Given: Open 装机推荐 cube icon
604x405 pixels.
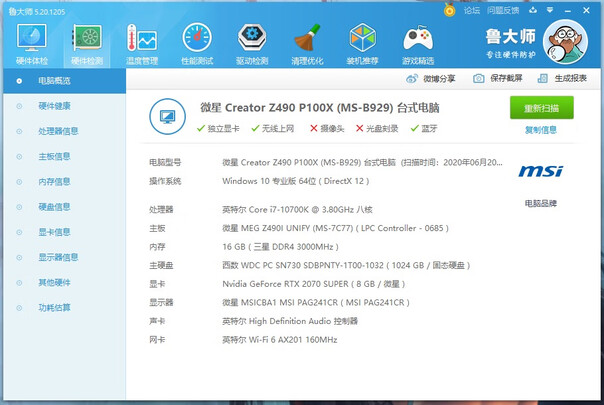Looking at the screenshot, I should [x=362, y=42].
